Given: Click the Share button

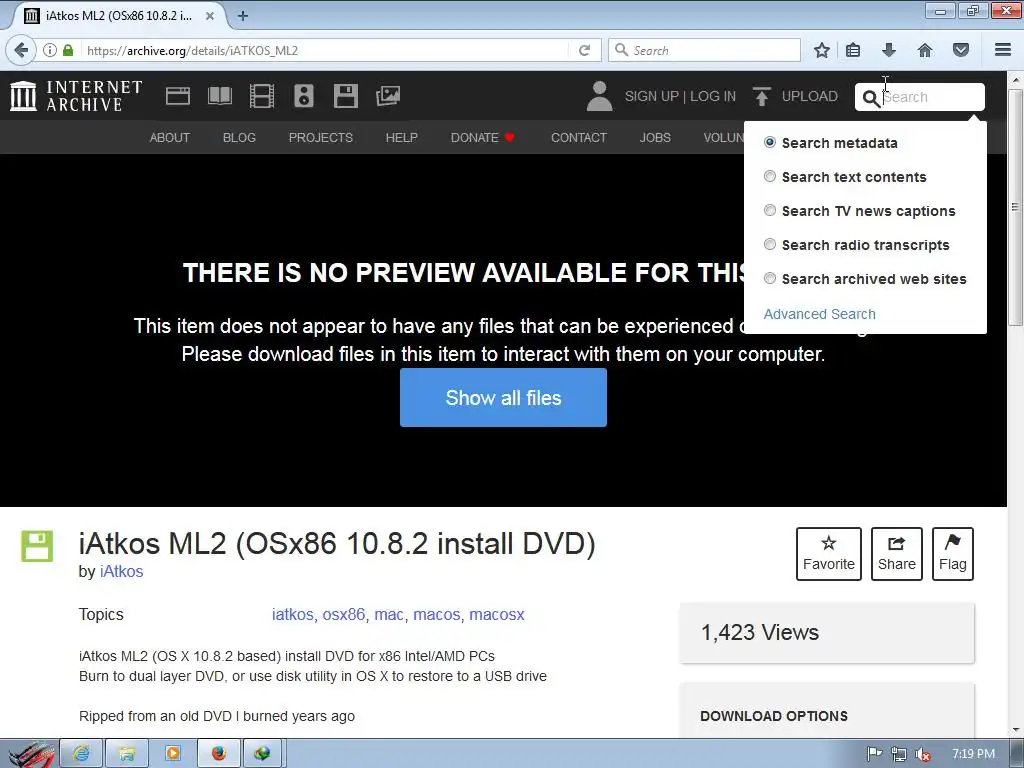Looking at the screenshot, I should [897, 554].
